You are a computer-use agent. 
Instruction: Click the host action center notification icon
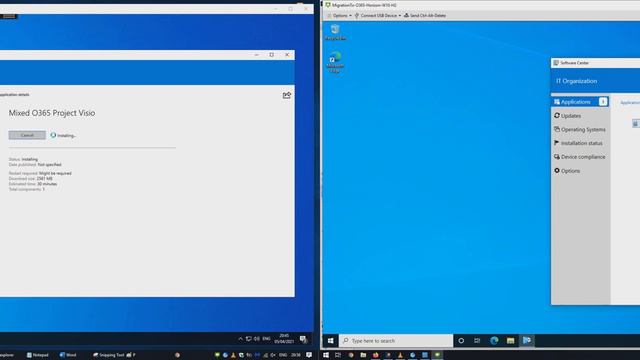click(x=309, y=355)
